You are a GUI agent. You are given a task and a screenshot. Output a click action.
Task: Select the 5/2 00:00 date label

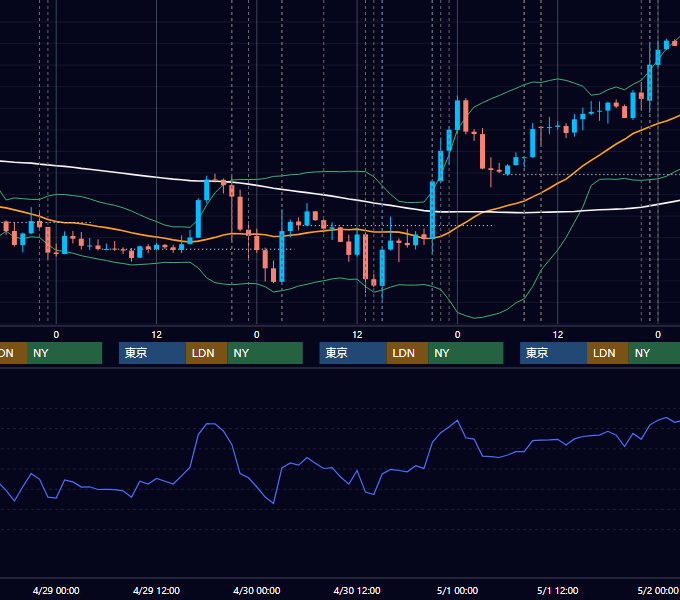[658, 590]
